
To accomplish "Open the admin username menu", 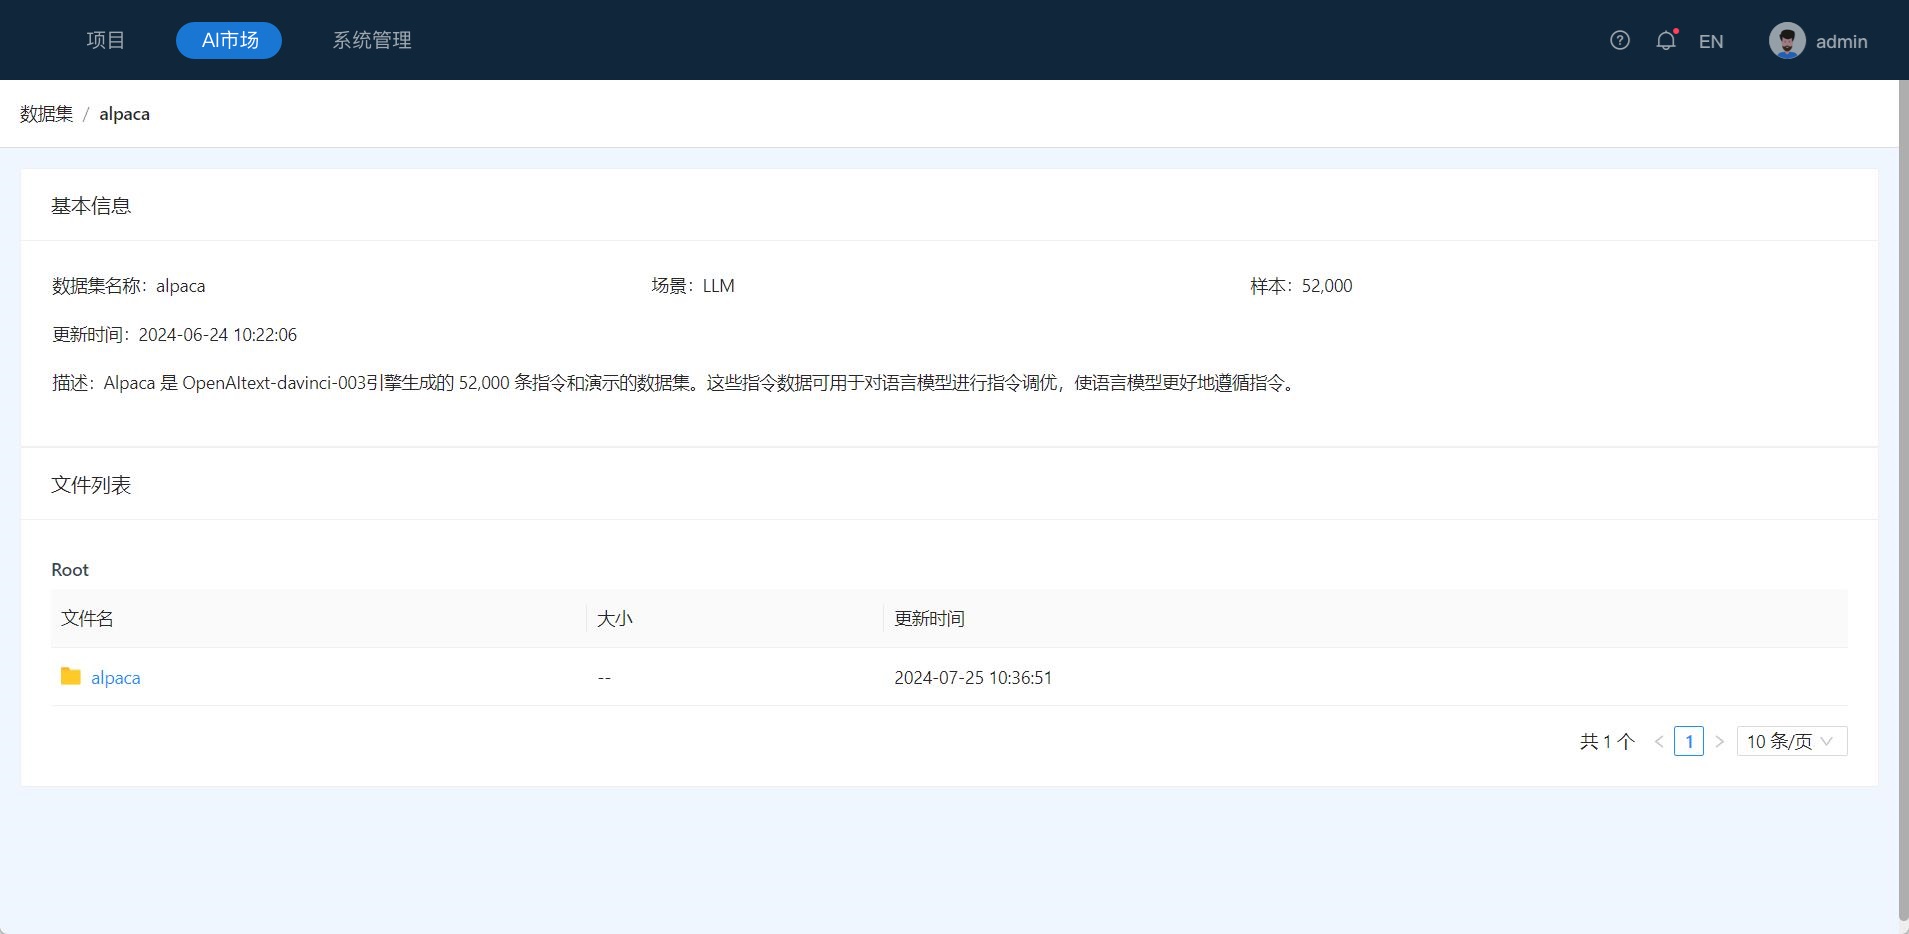I will coord(1841,41).
